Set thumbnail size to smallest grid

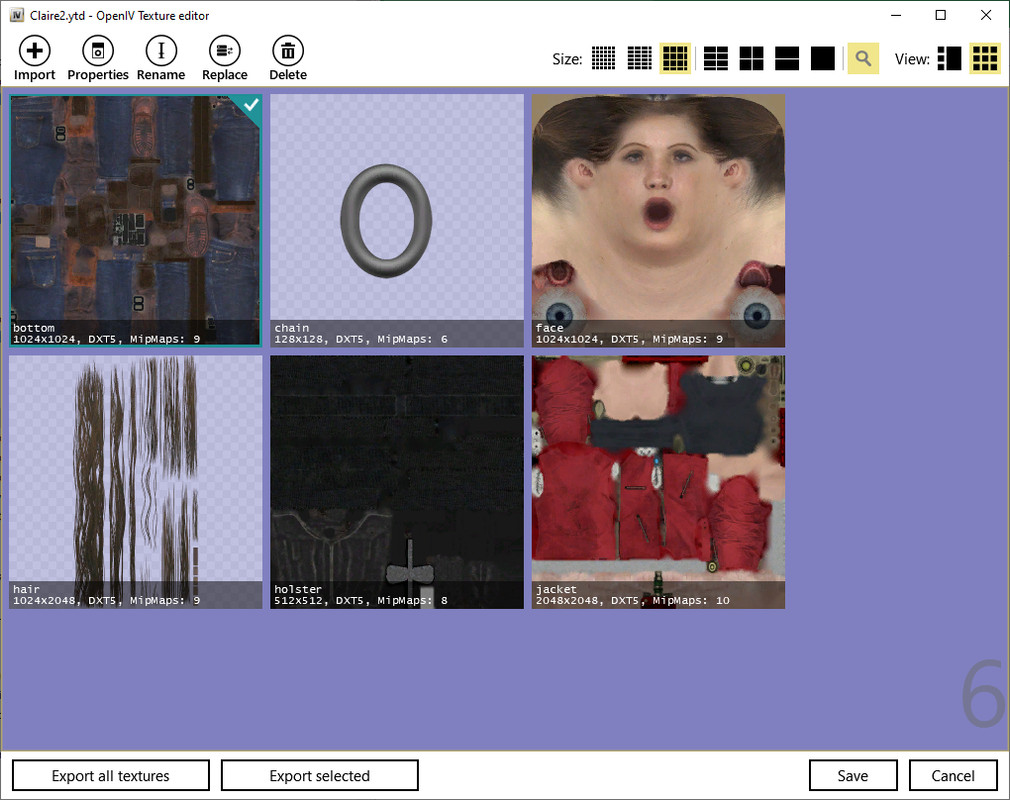[604, 59]
